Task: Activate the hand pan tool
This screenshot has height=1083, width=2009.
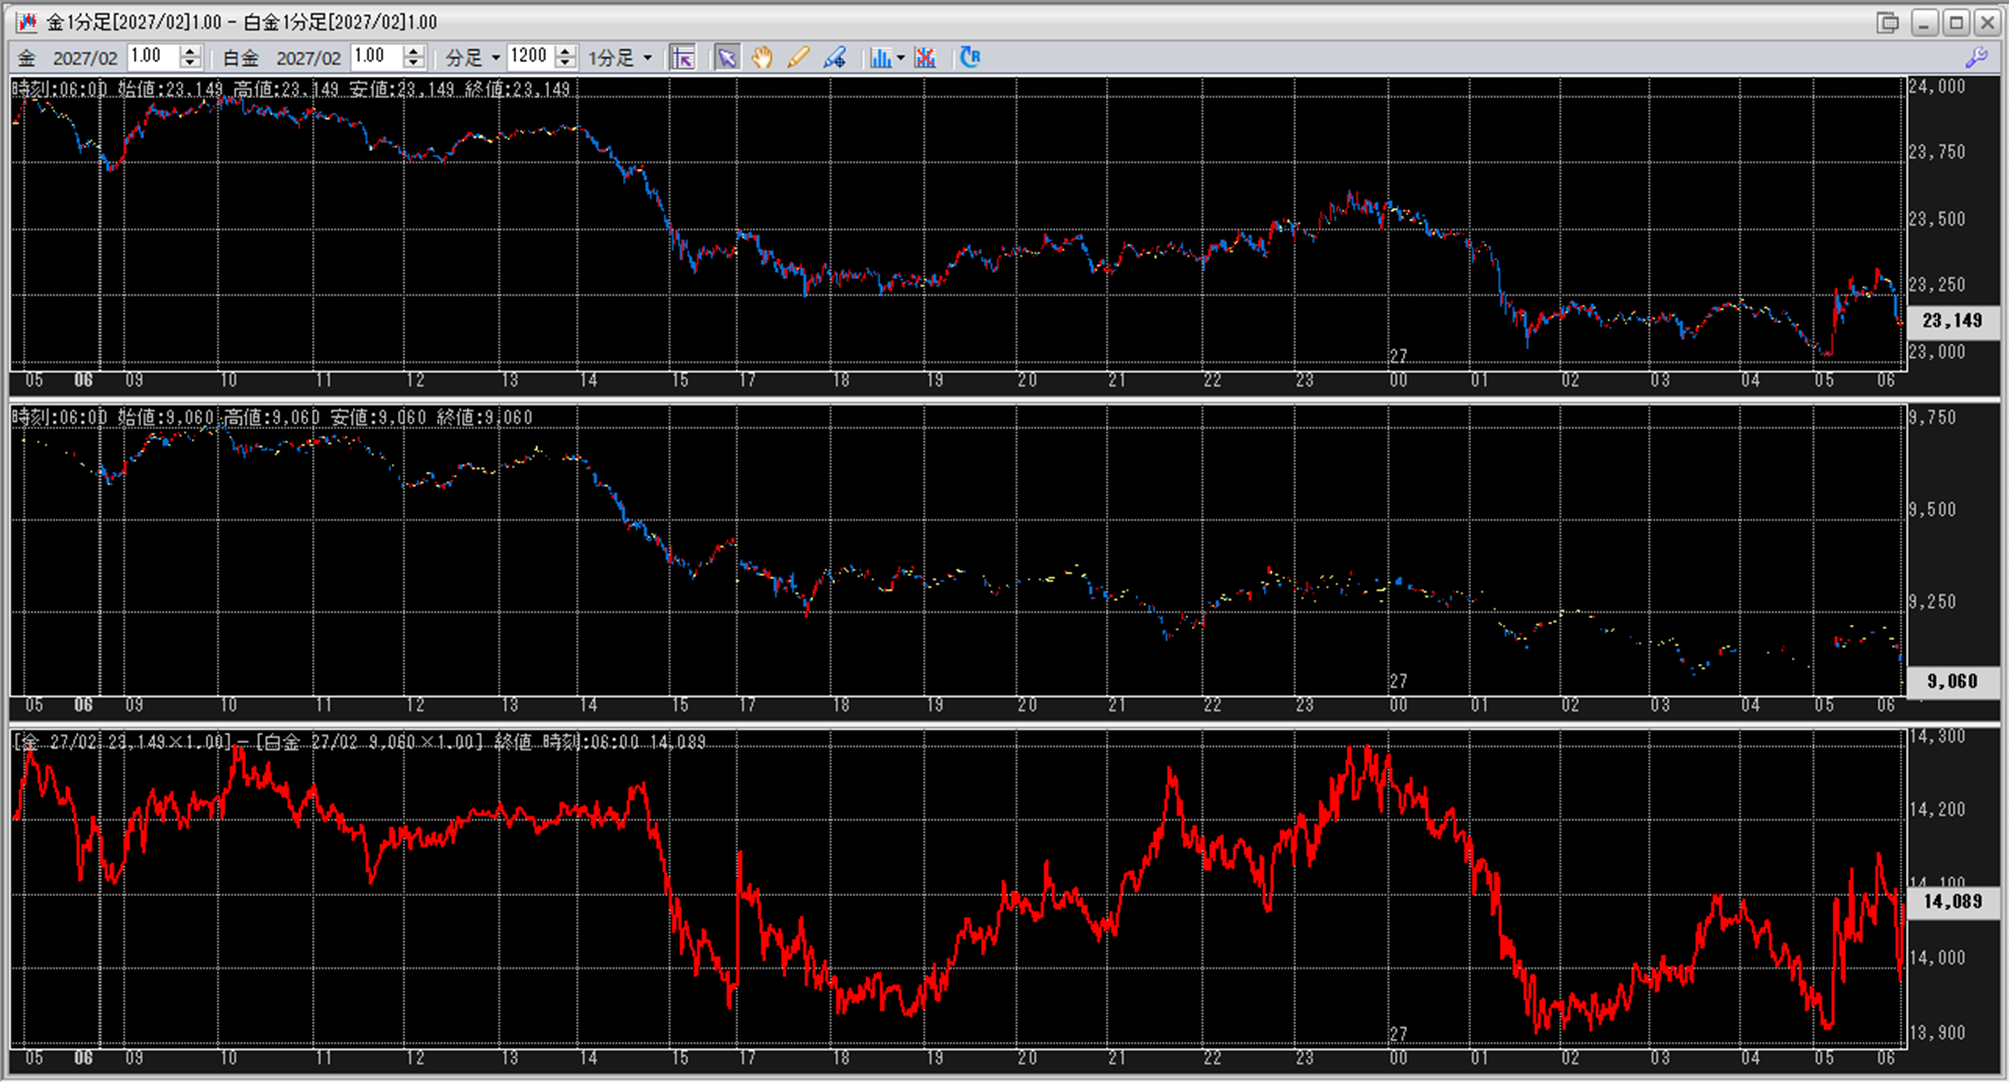Action: pos(762,57)
